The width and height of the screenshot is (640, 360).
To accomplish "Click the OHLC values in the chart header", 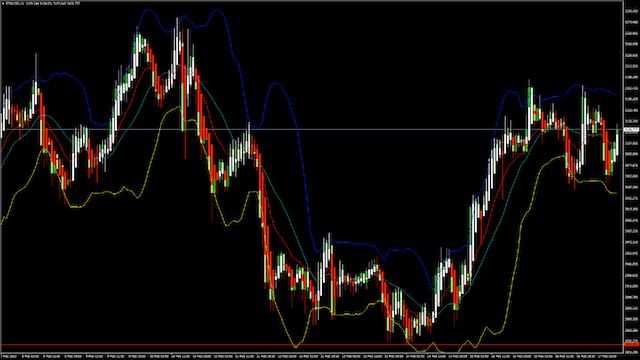I will tap(53, 3).
